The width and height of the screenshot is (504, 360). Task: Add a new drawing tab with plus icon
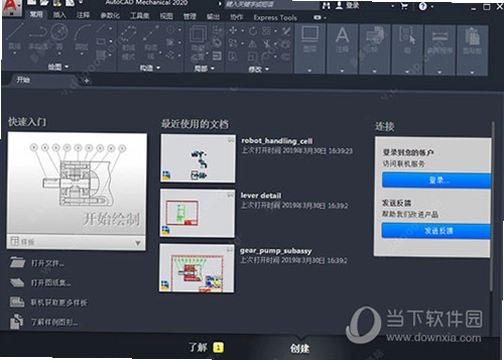click(86, 81)
